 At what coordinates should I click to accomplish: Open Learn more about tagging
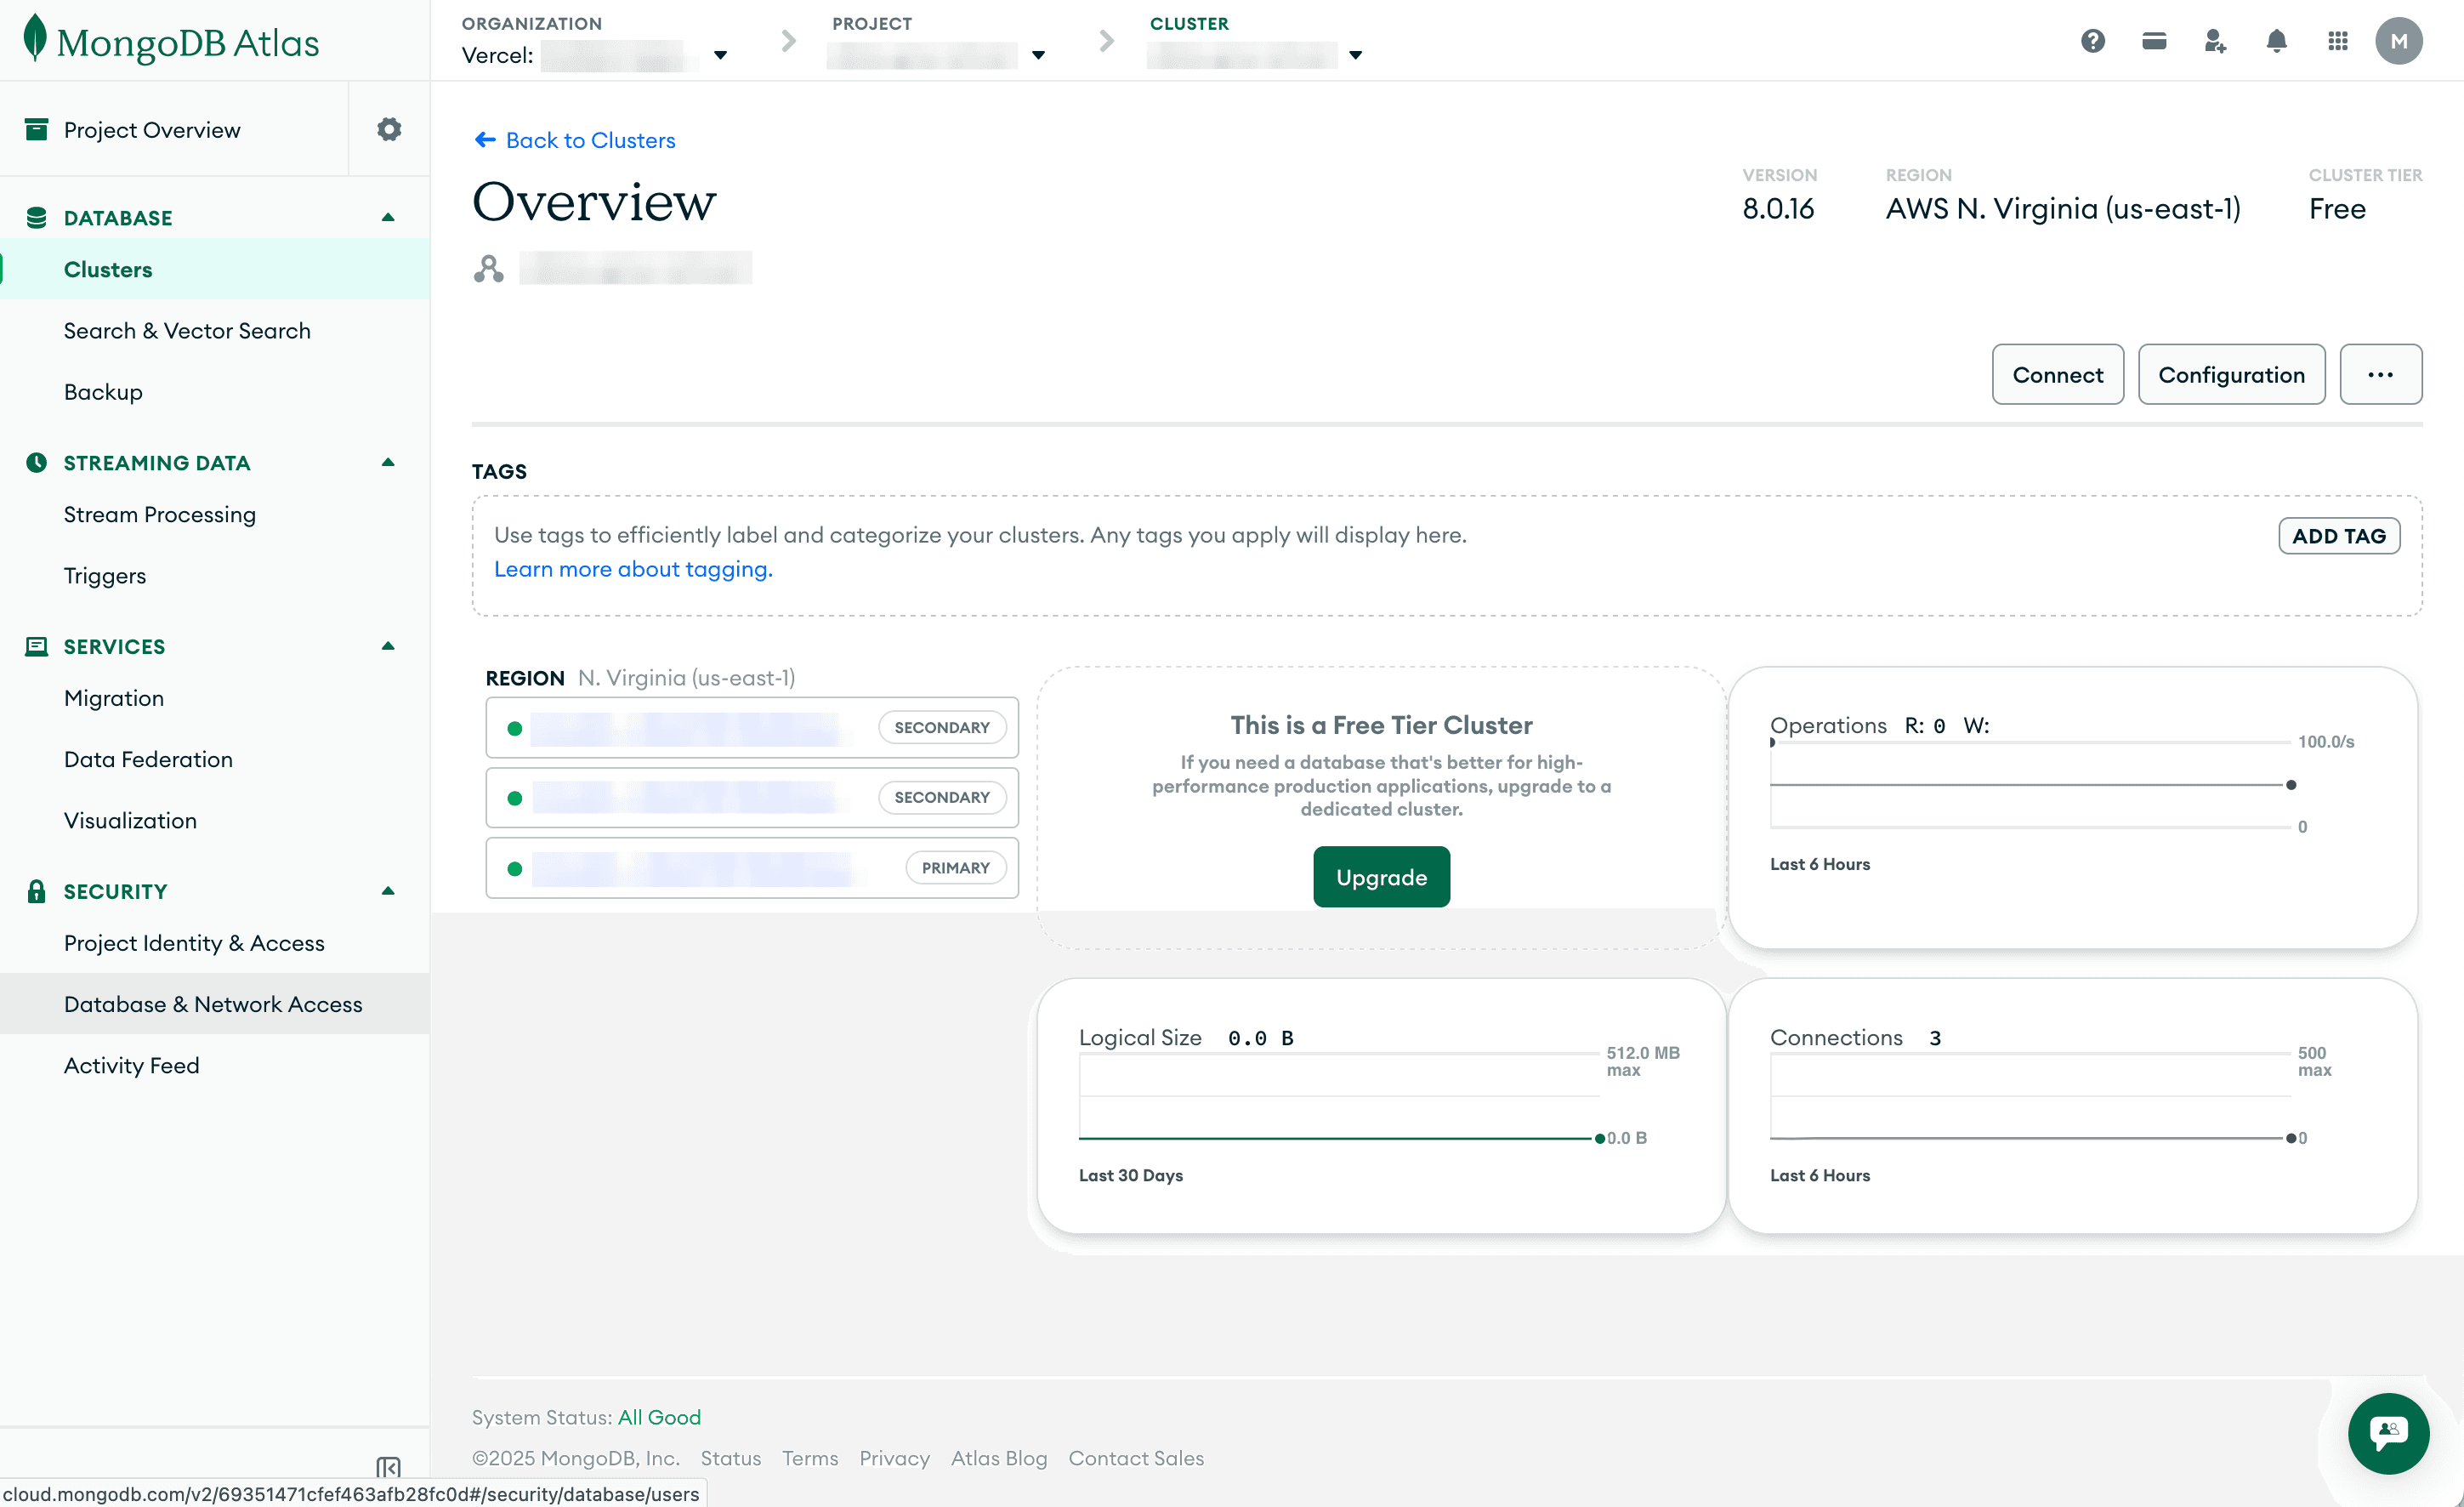632,568
